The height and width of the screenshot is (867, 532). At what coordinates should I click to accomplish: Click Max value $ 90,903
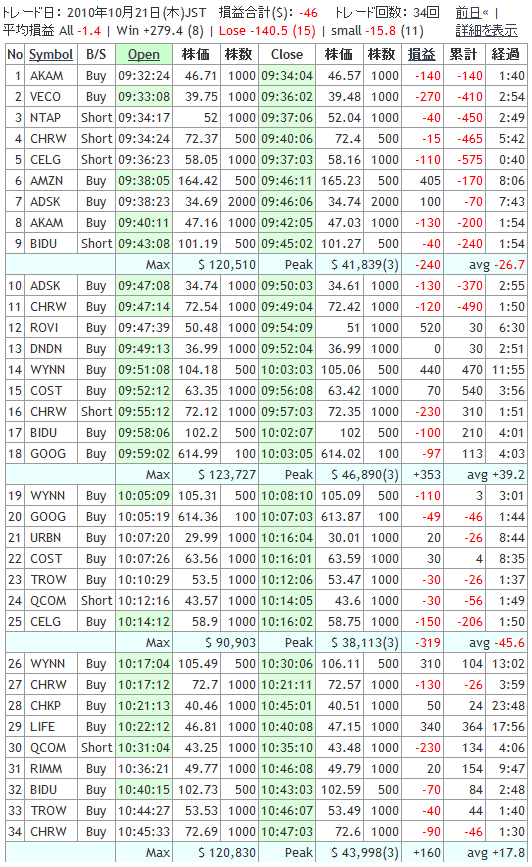pos(230,643)
